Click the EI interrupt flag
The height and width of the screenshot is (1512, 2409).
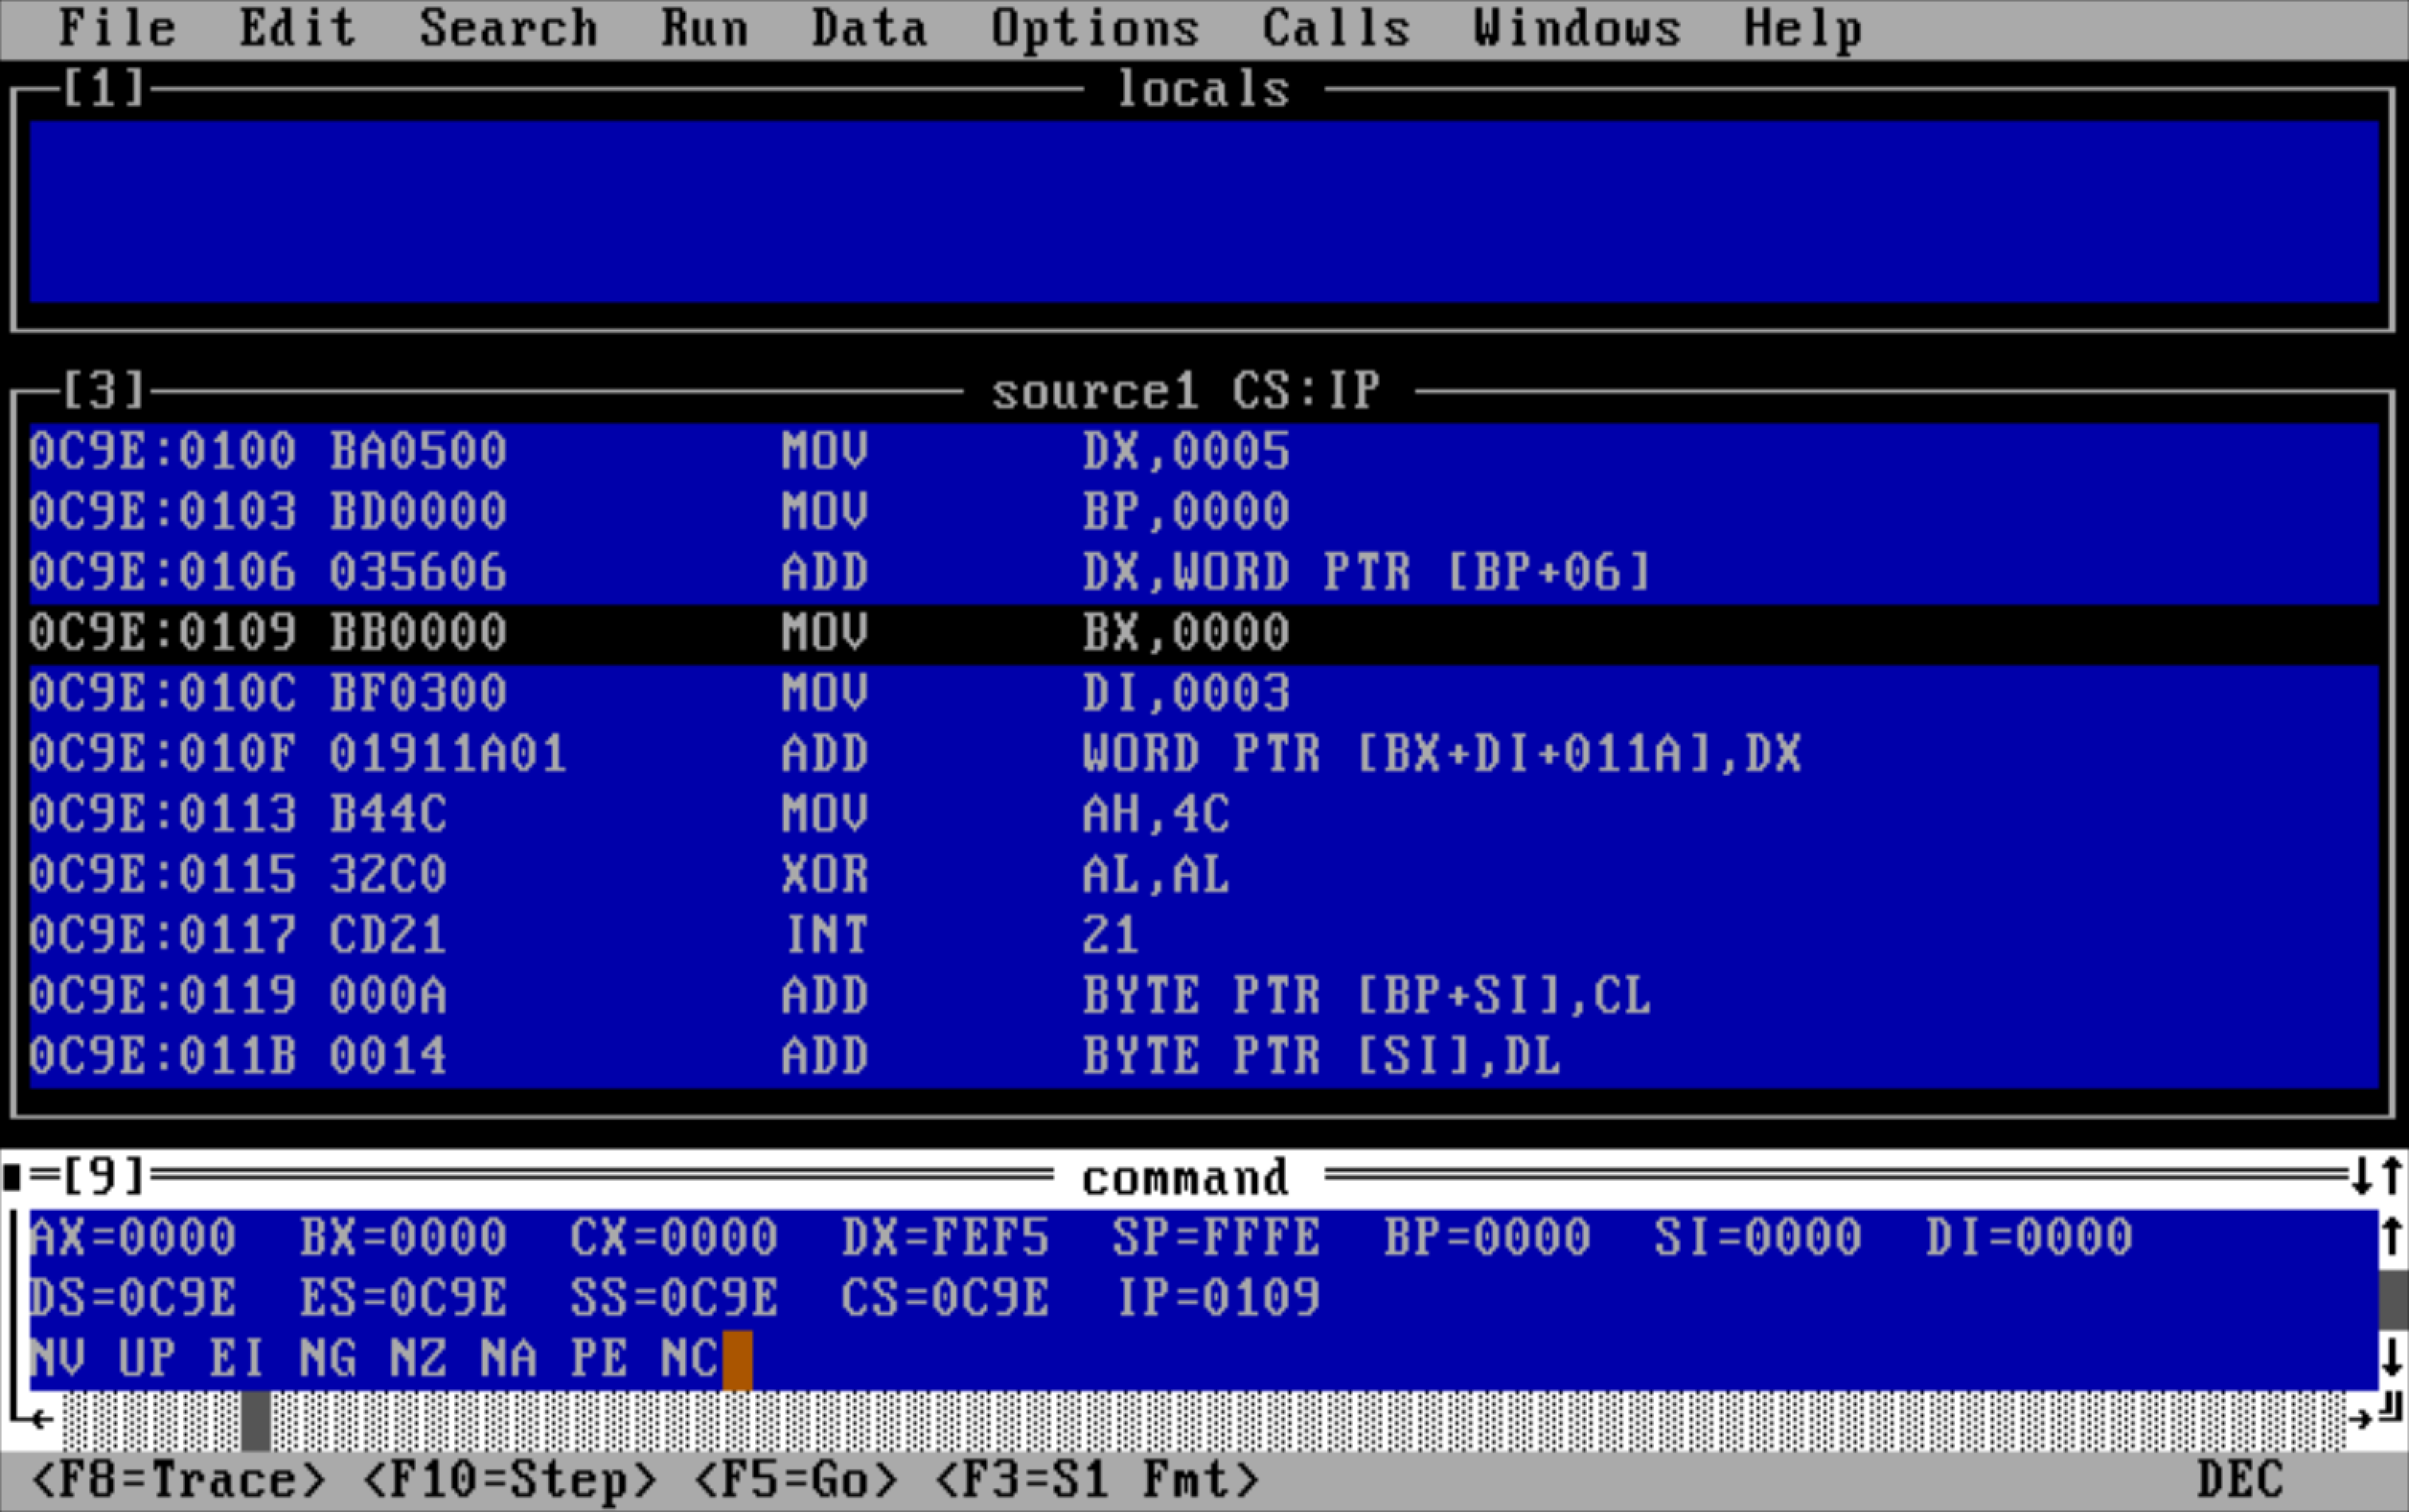point(237,1359)
